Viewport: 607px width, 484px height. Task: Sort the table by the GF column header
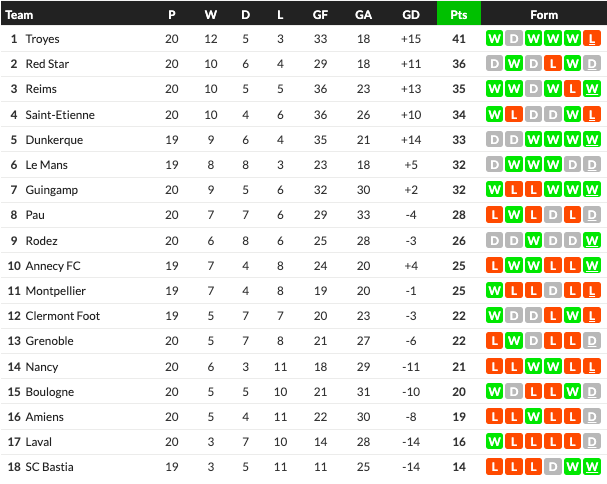[x=320, y=14]
